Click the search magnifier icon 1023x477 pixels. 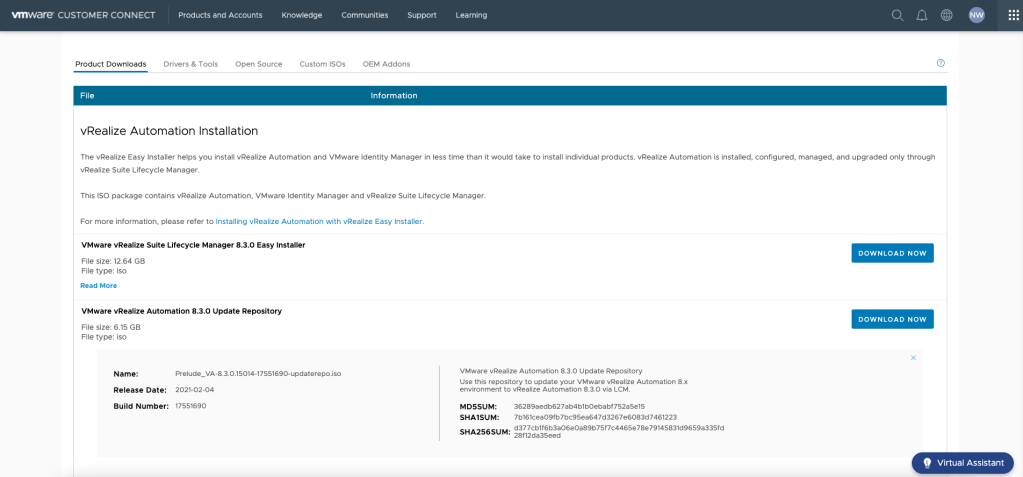[x=897, y=15]
